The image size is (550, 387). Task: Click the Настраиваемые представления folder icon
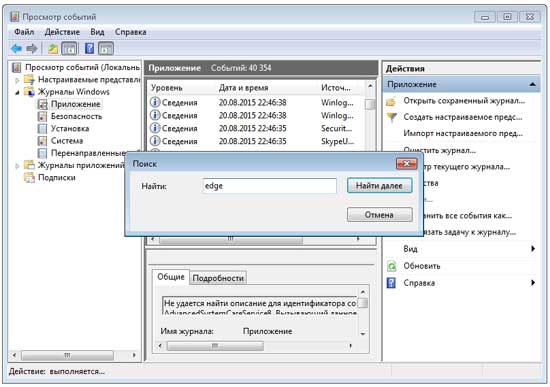(29, 80)
